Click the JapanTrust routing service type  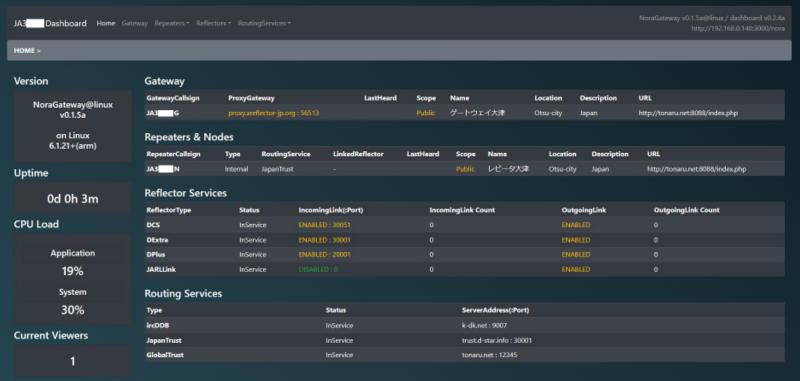coord(164,340)
